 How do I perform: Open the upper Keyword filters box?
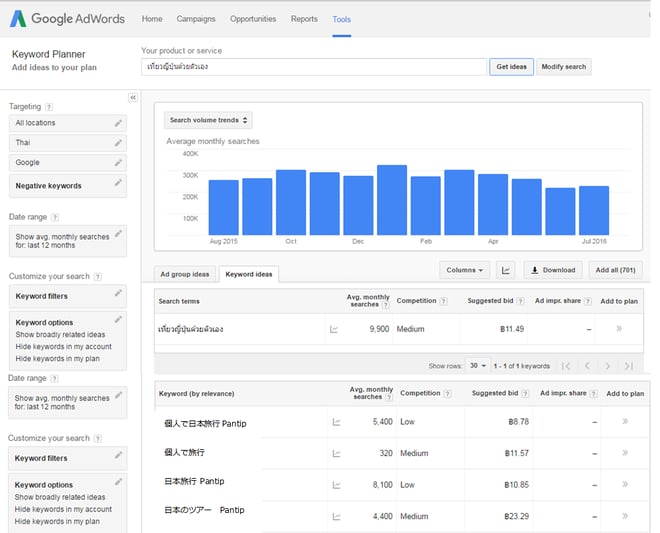67,296
